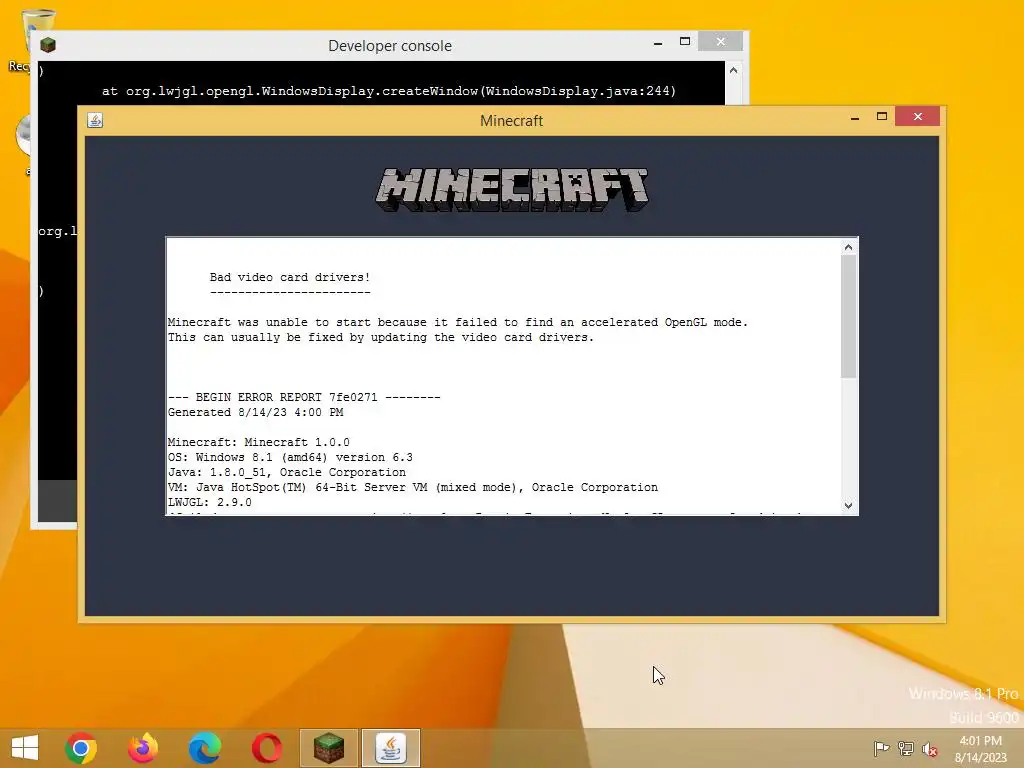Click the 'LWJGL: 2.9.0' line
1024x768 pixels.
[x=210, y=502]
